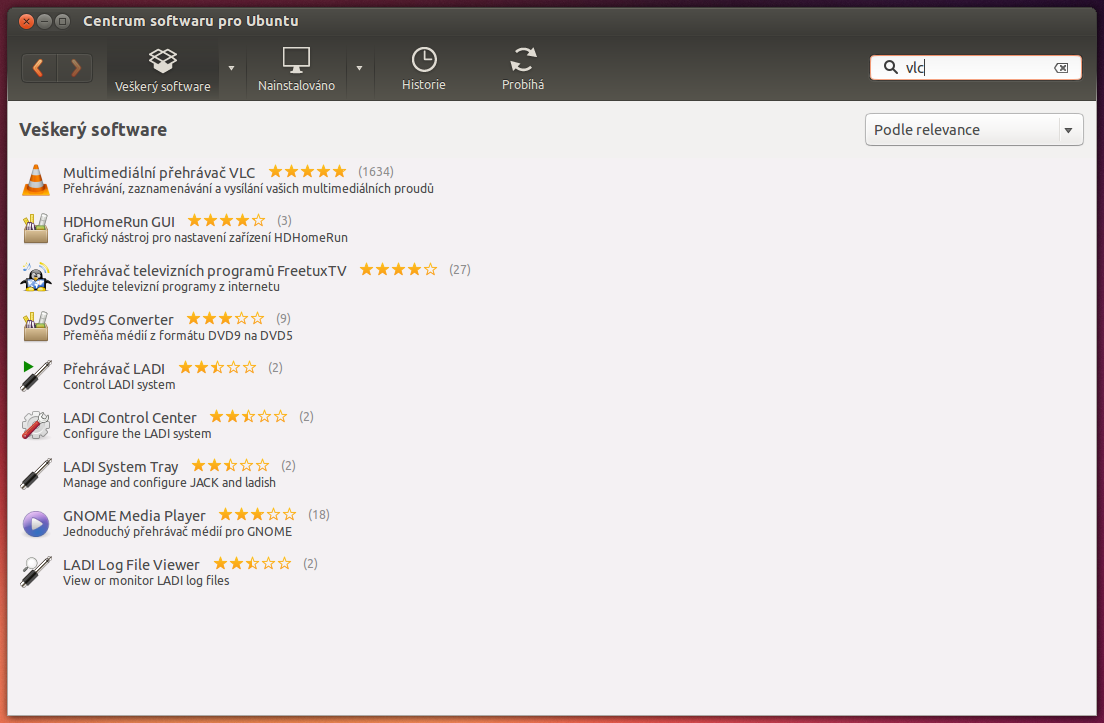The image size is (1104, 723).
Task: Click the 27 reviews count for FreetuxTV
Action: (x=460, y=270)
